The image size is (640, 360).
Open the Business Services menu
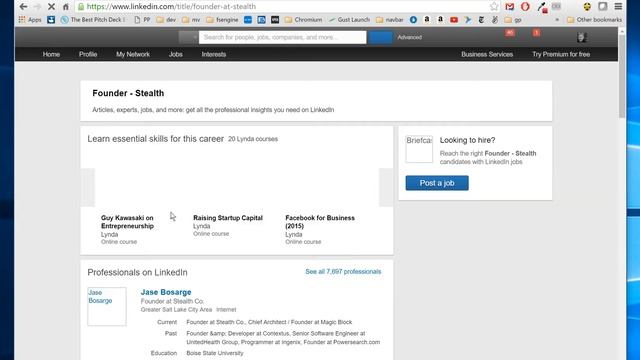point(487,54)
